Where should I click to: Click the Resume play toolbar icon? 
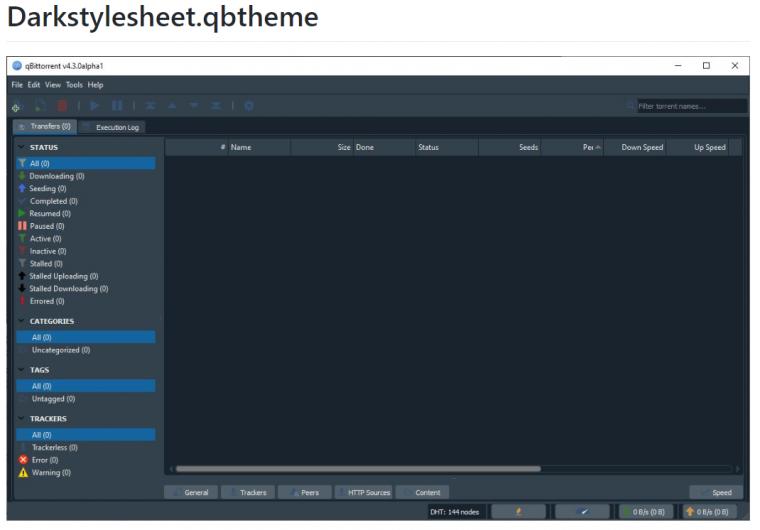[95, 105]
